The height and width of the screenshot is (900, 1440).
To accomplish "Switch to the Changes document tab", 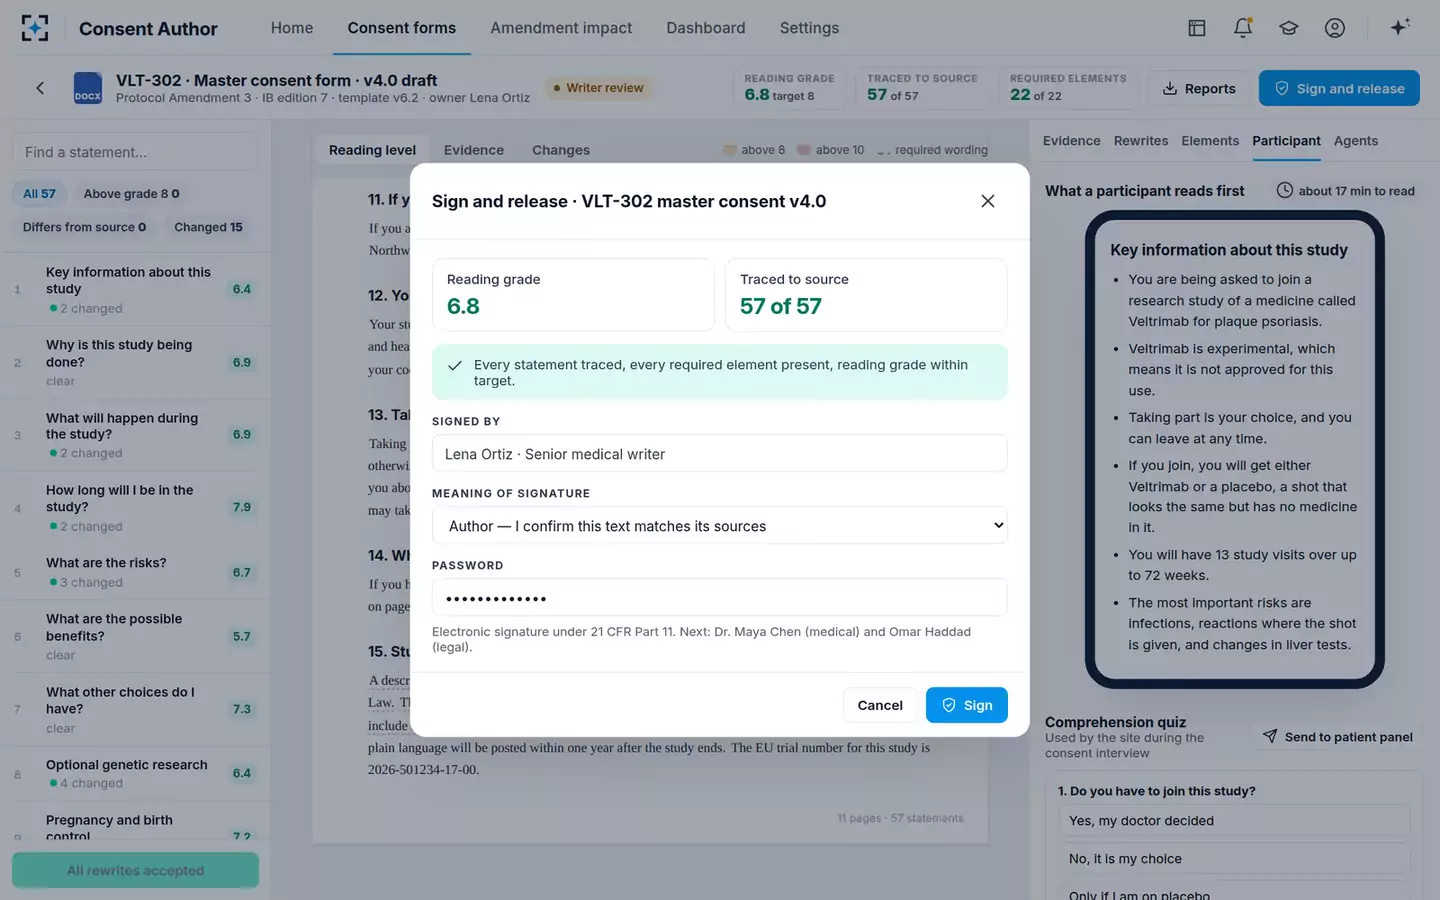I will (x=561, y=150).
